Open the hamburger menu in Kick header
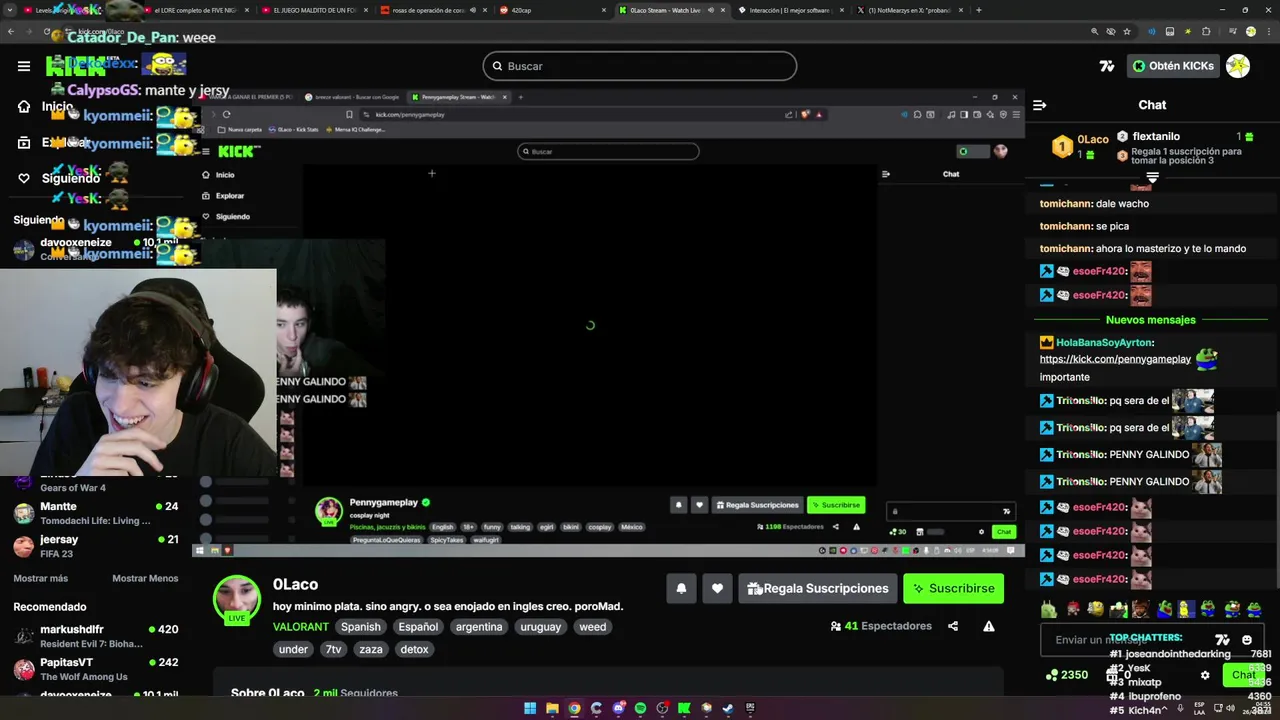 pos(24,66)
